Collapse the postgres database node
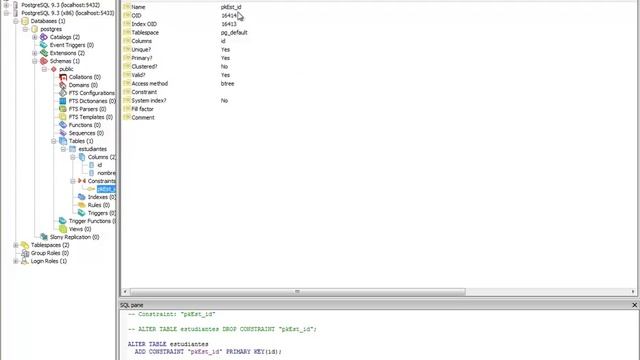Image resolution: width=640 pixels, height=360 pixels. [25, 29]
